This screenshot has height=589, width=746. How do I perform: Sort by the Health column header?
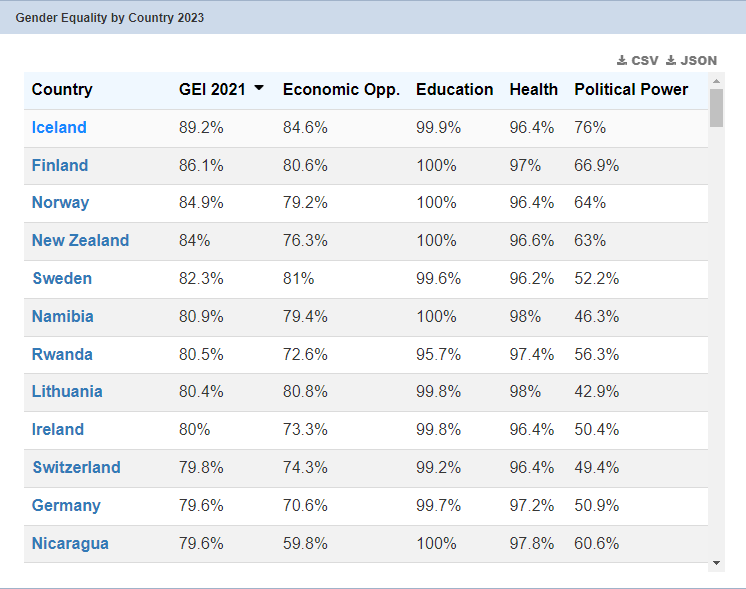pyautogui.click(x=533, y=89)
